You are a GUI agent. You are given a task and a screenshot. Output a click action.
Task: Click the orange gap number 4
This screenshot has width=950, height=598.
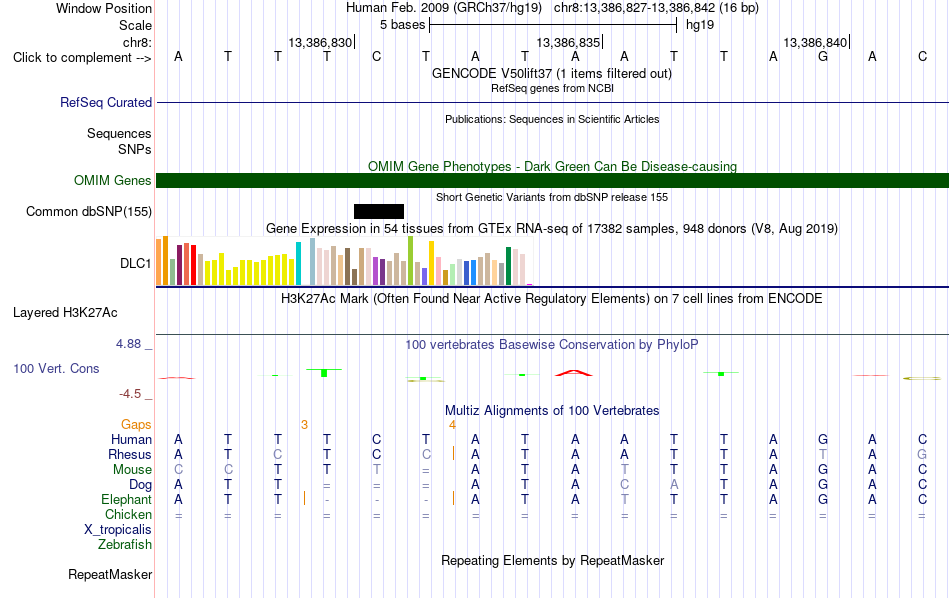point(452,425)
